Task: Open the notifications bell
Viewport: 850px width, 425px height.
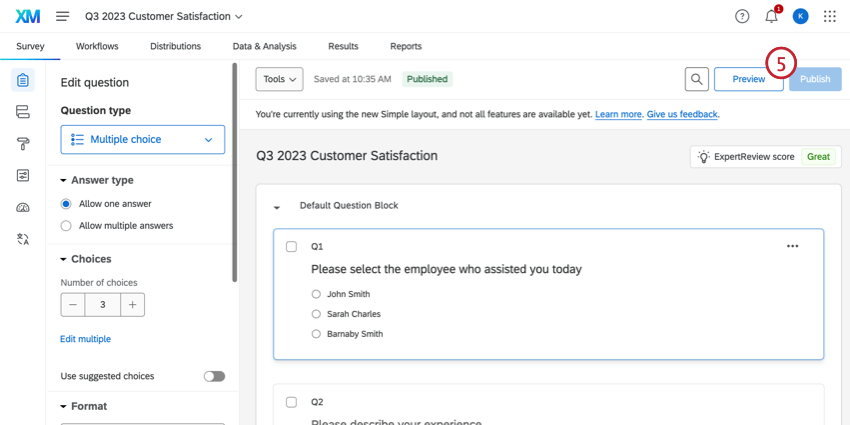Action: click(x=771, y=17)
